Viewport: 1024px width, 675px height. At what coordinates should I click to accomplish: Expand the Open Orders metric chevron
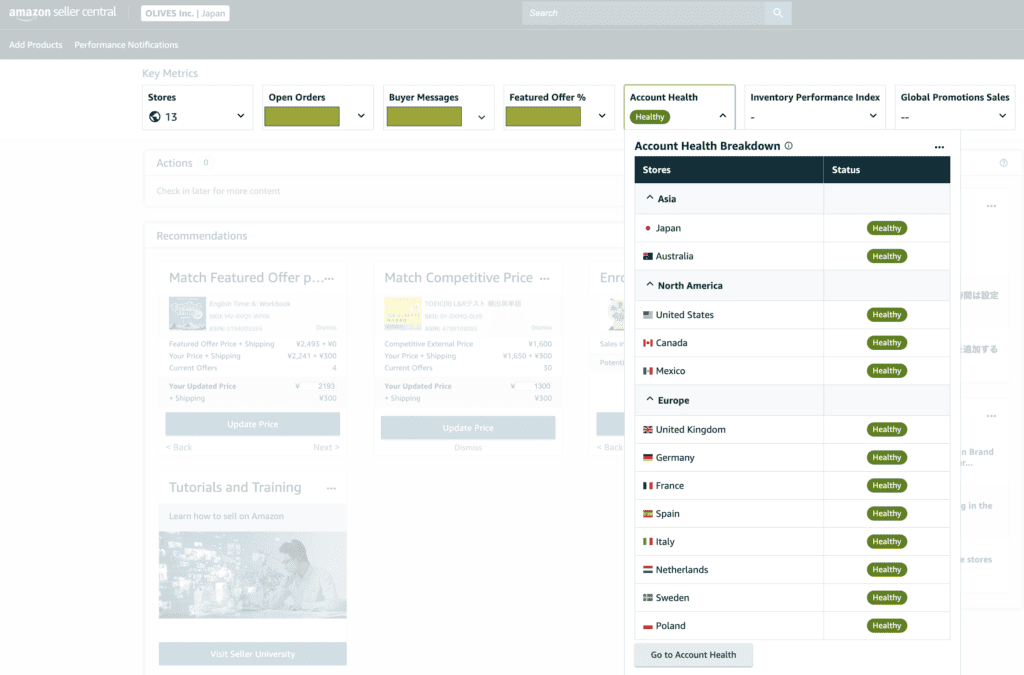click(x=361, y=116)
